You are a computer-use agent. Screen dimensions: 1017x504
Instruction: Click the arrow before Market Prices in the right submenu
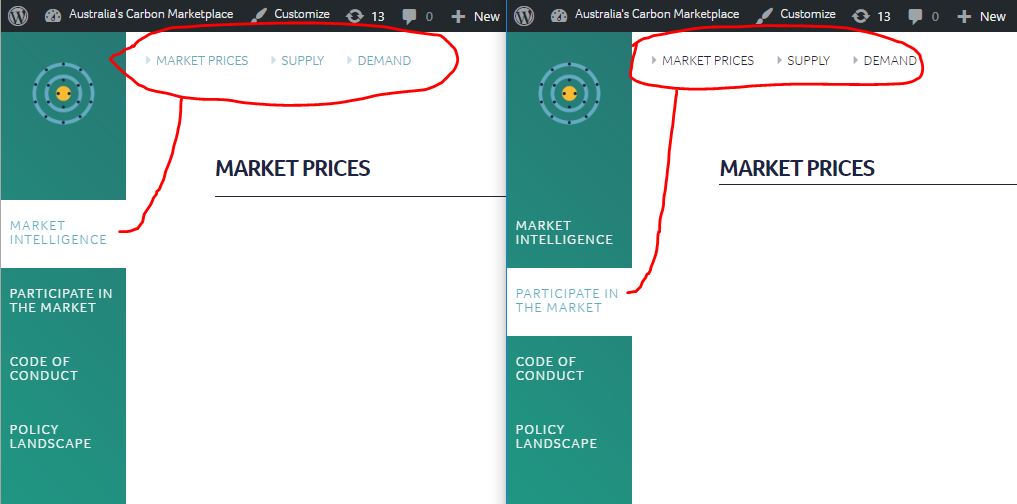(x=654, y=60)
